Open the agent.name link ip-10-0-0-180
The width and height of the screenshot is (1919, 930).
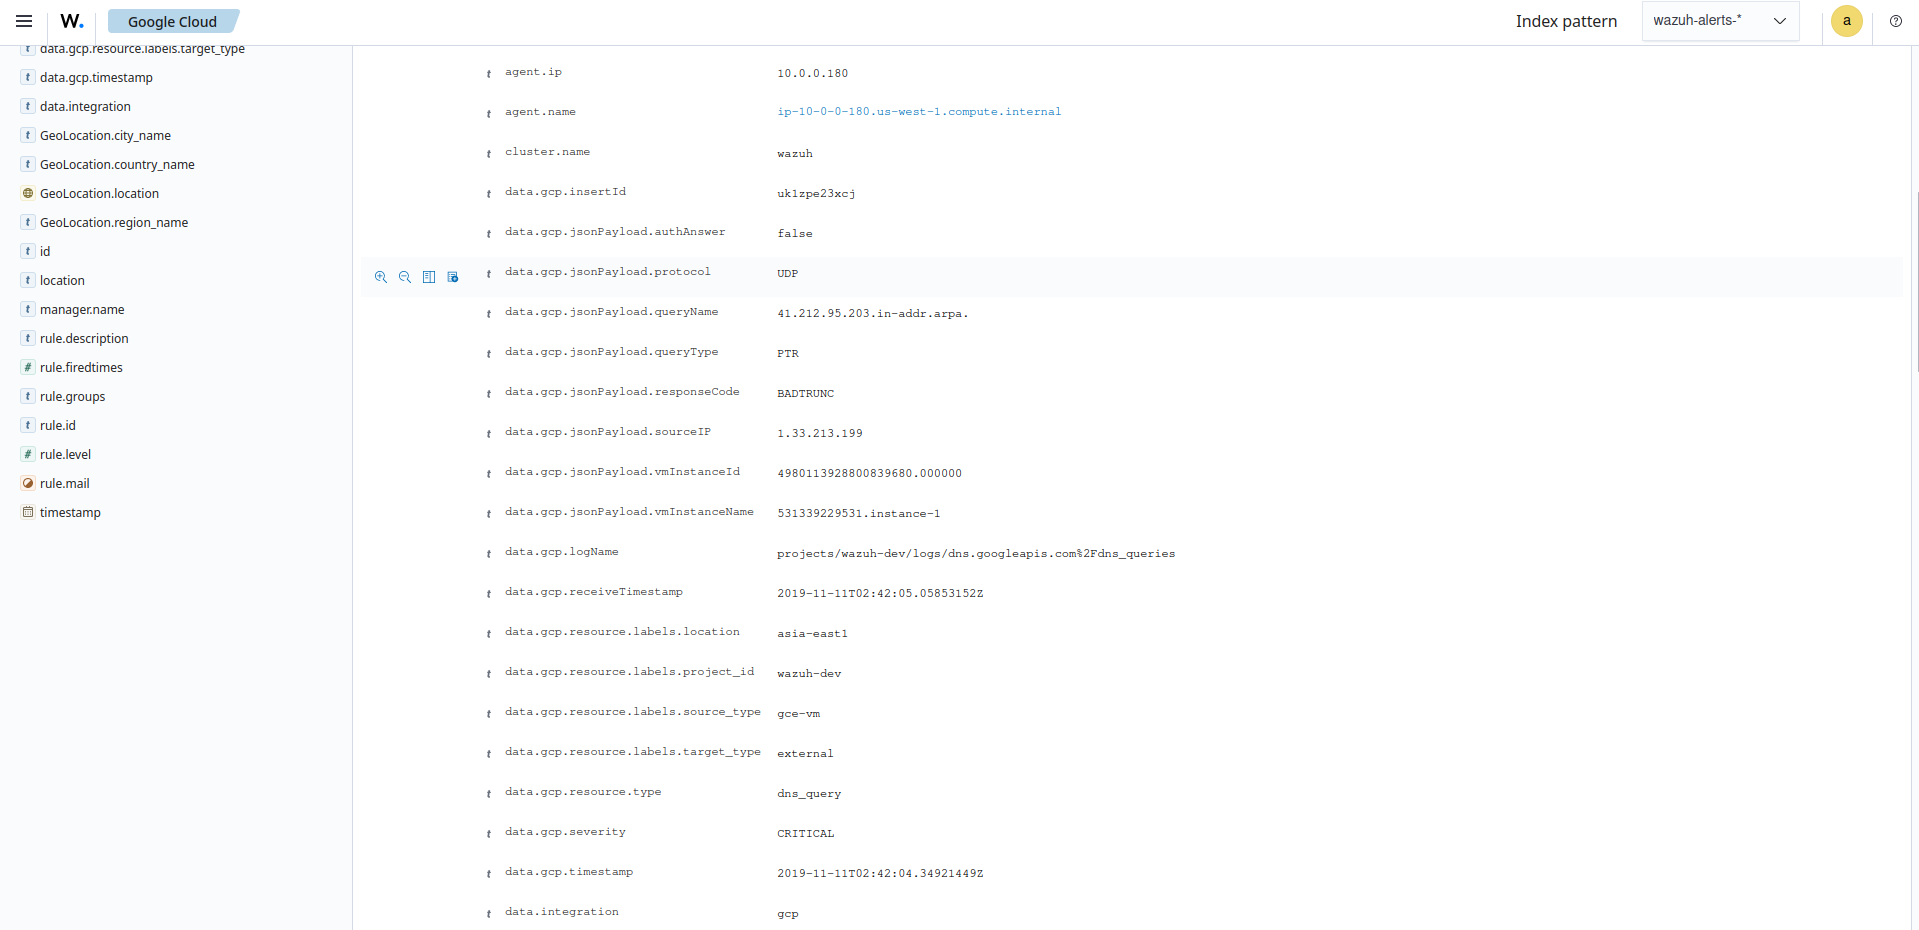[919, 111]
